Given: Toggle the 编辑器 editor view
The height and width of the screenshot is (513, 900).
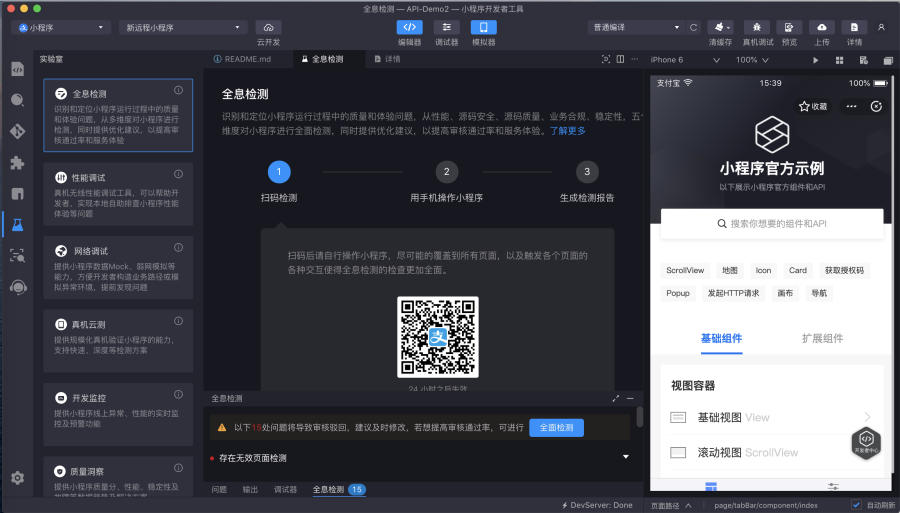Looking at the screenshot, I should pos(409,28).
